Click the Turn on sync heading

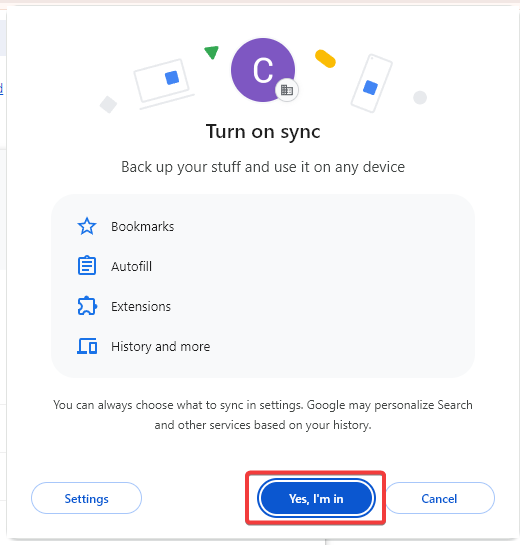click(x=263, y=132)
